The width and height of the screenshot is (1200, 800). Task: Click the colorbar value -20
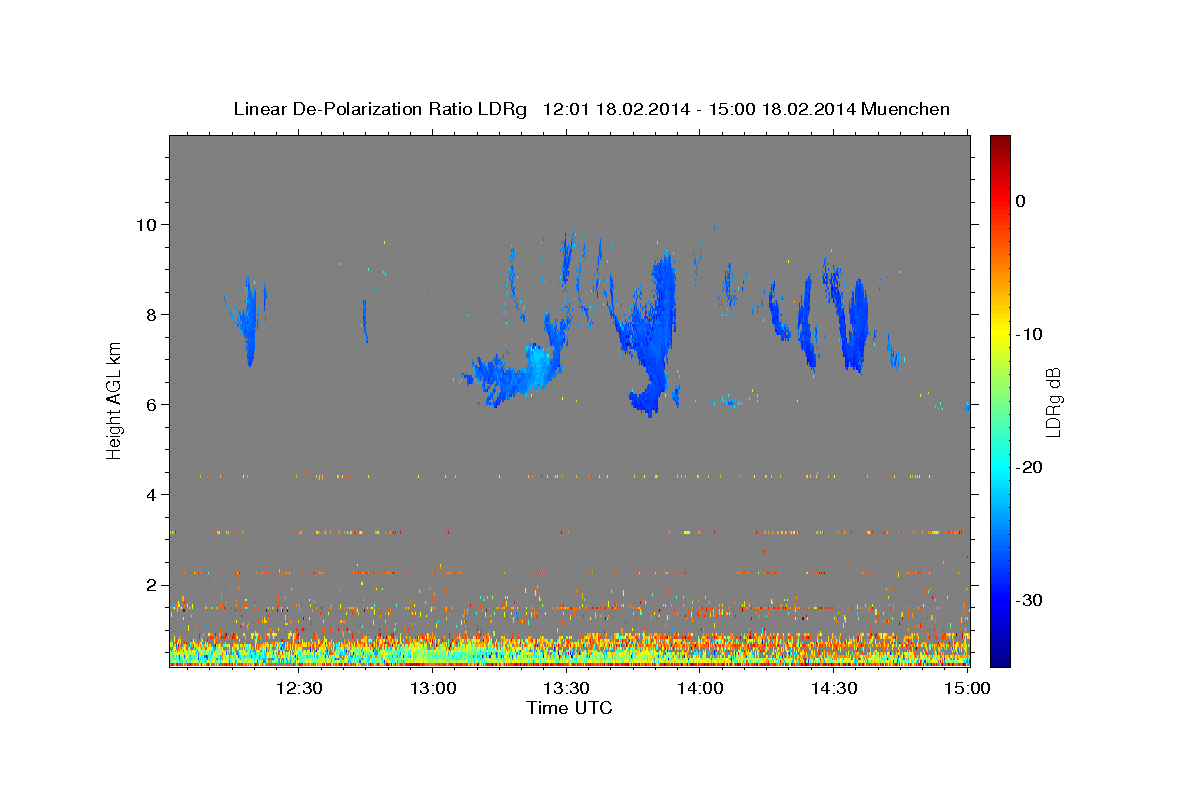click(1029, 467)
